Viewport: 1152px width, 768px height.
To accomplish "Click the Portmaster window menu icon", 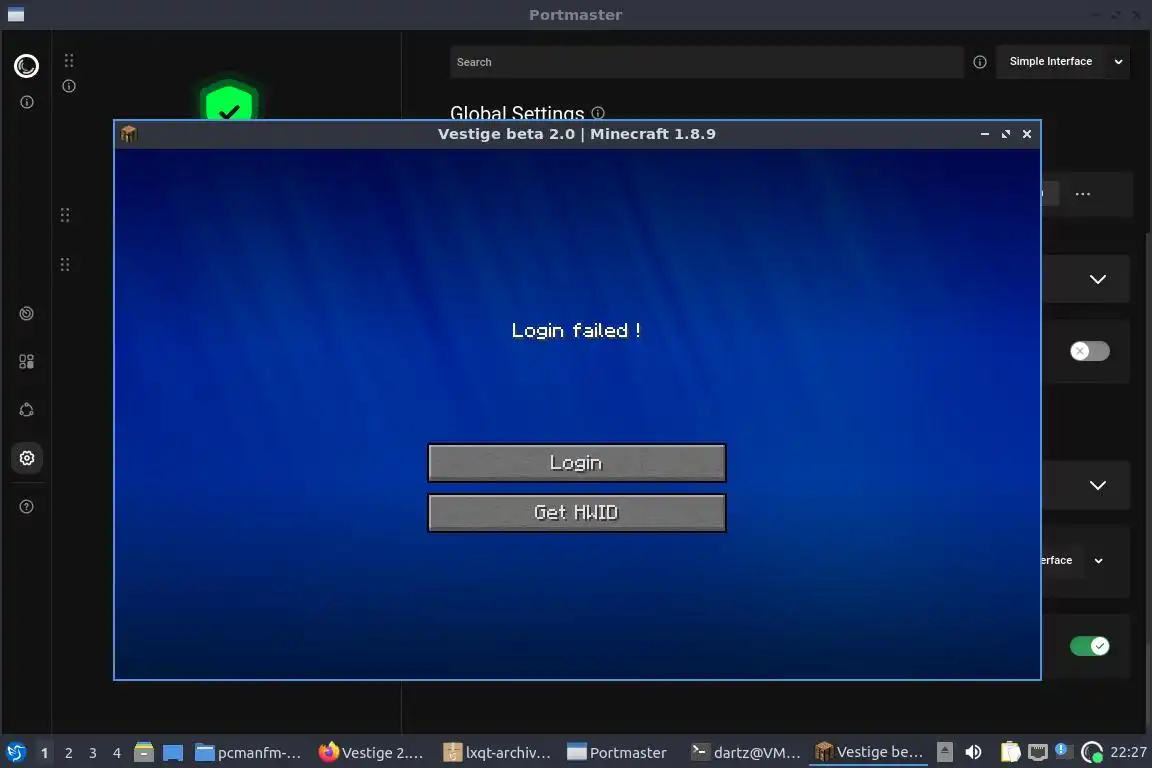I will point(15,15).
